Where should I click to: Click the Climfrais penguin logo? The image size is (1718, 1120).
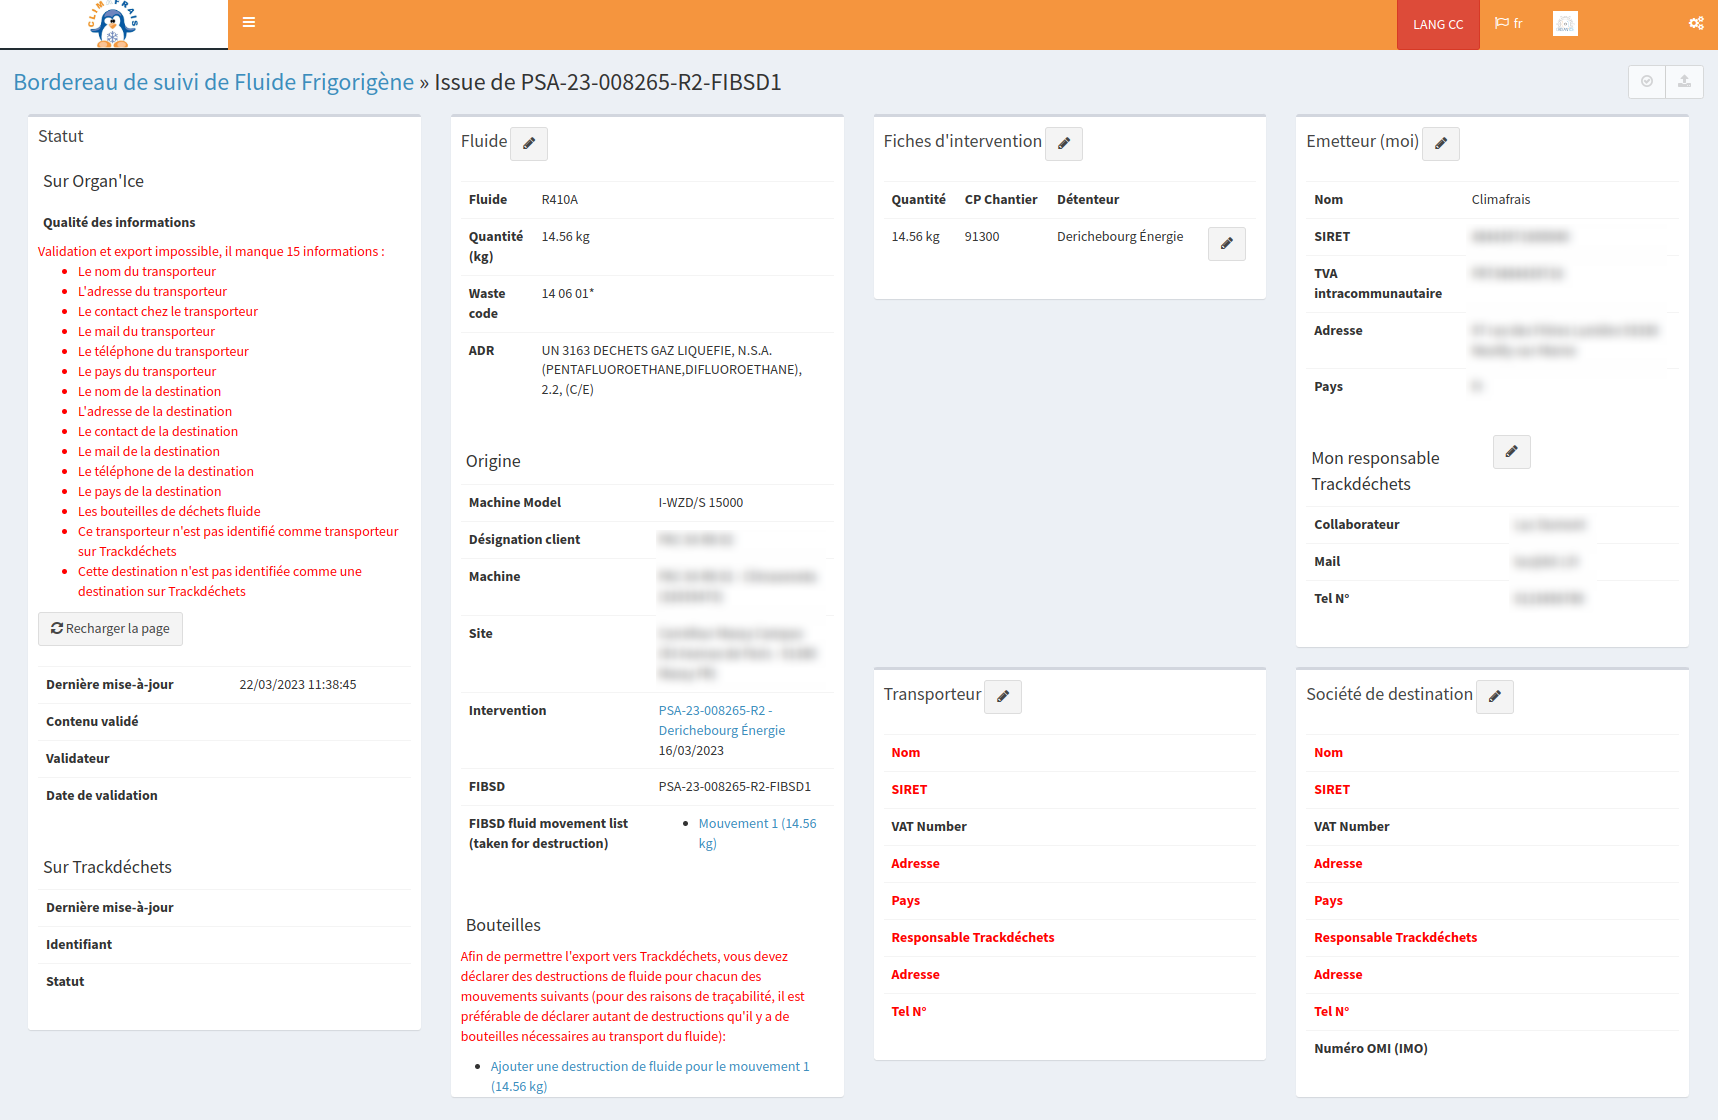pos(113,24)
